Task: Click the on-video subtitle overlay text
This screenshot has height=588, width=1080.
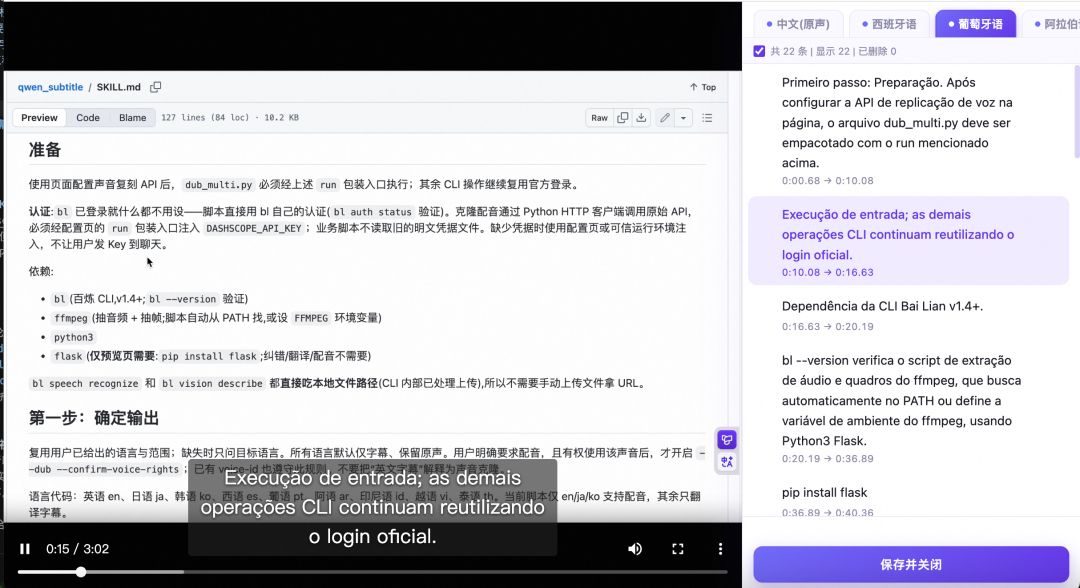Action: [373, 507]
